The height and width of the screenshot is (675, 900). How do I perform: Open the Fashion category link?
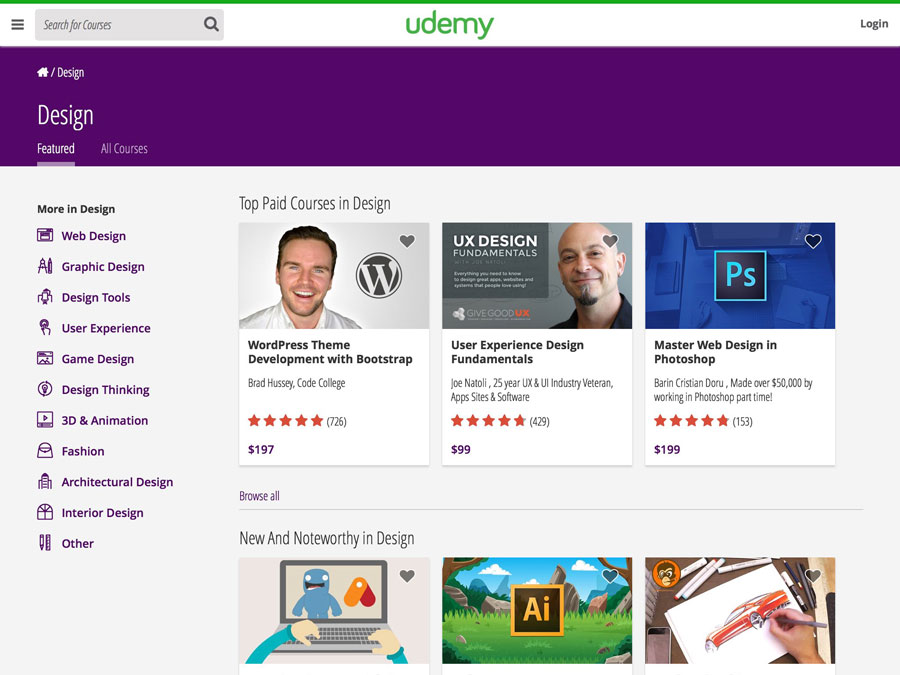[83, 451]
